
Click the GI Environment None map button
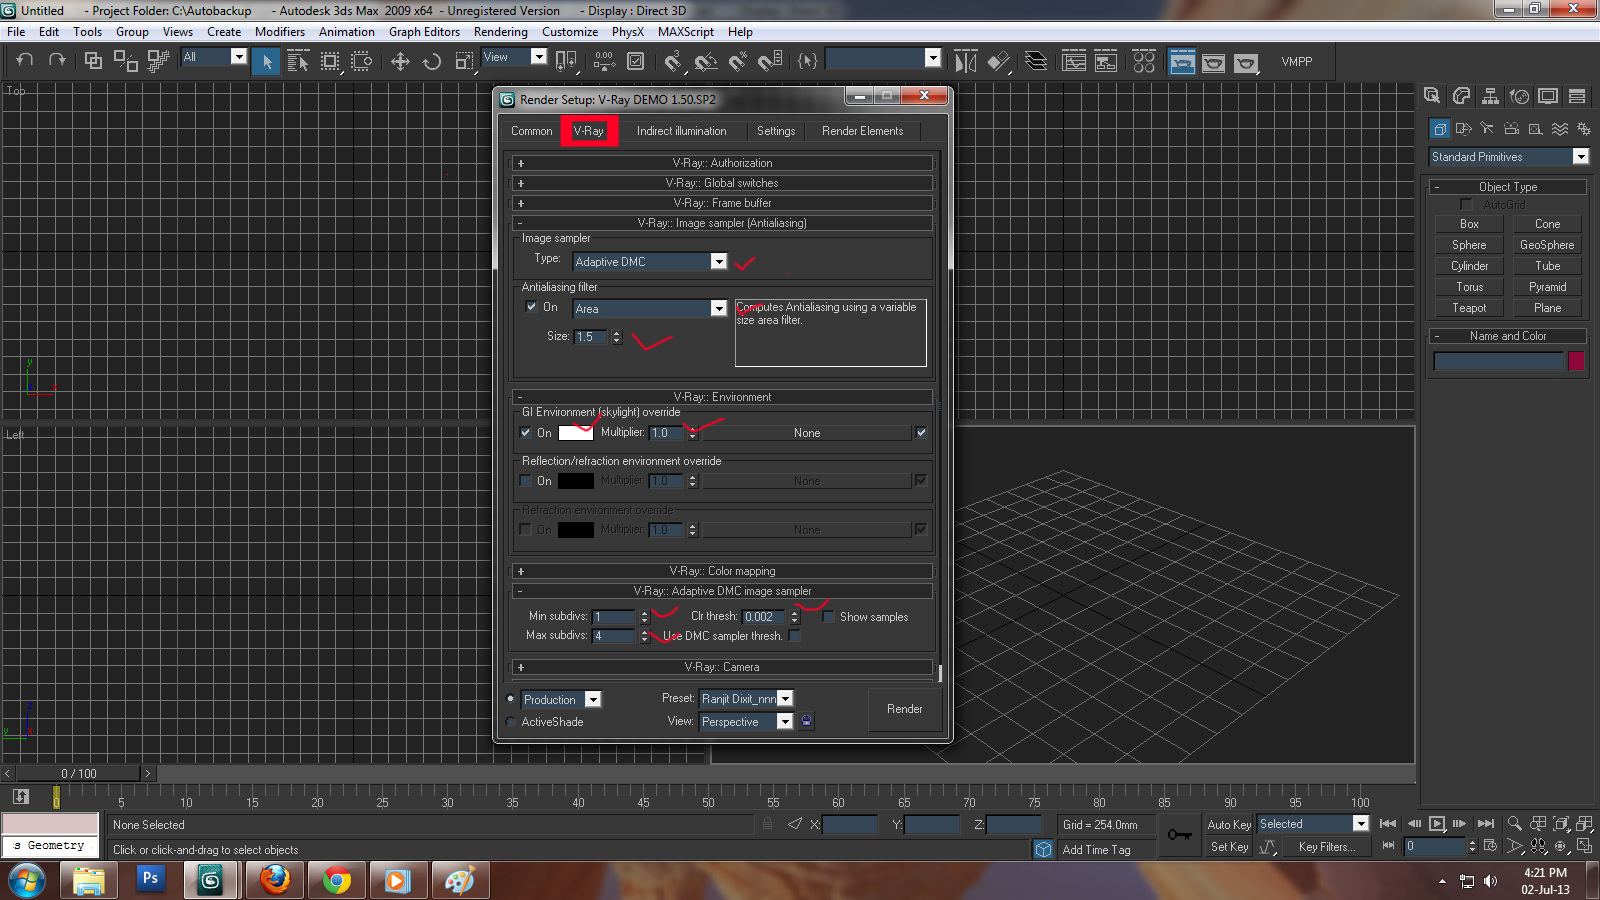coord(807,433)
